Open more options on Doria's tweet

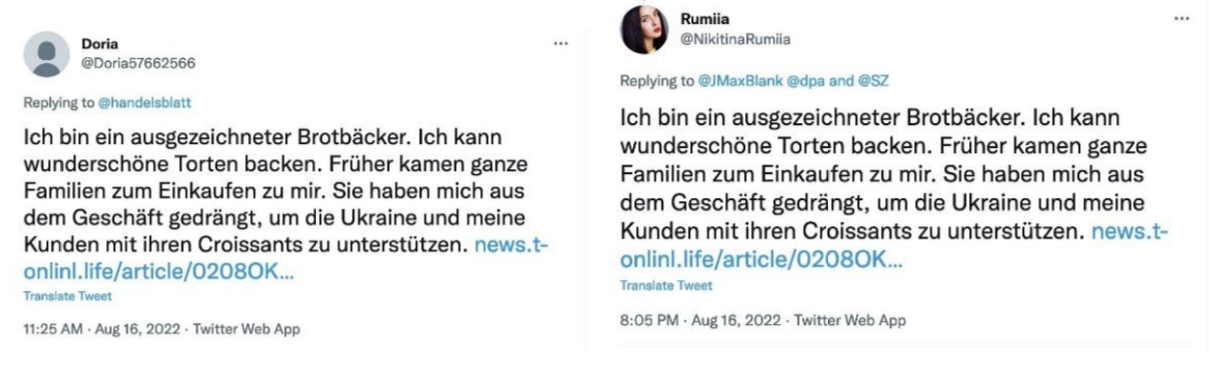pos(561,44)
